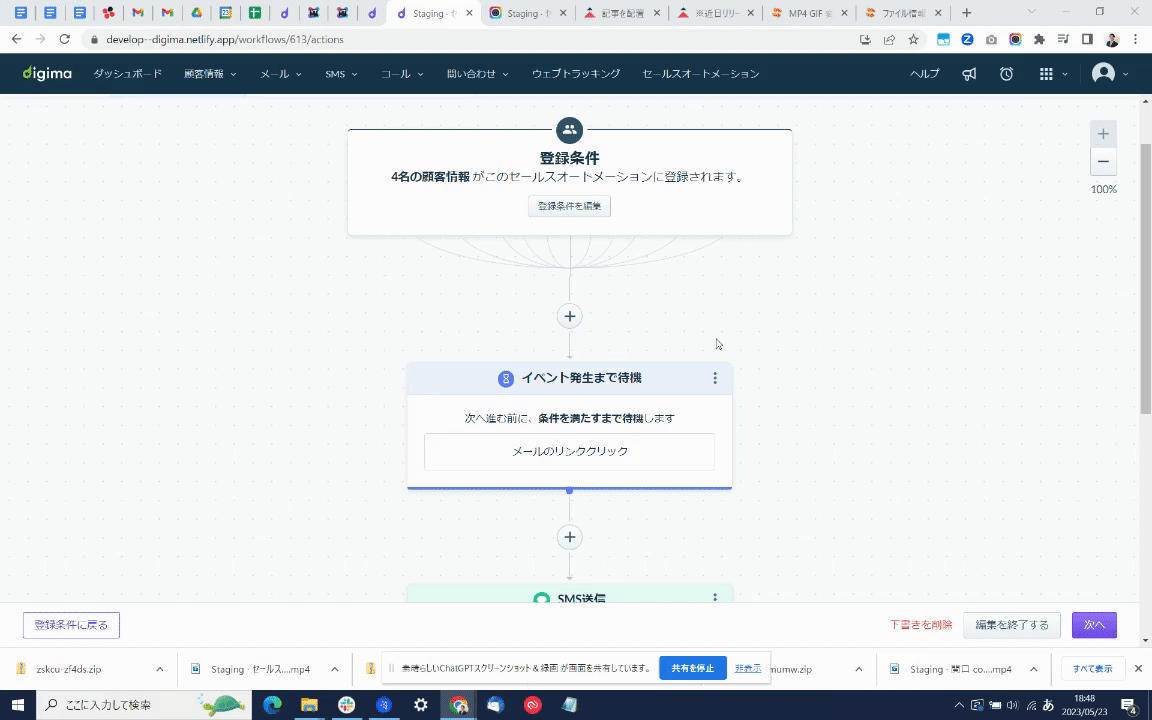The image size is (1152, 720).
Task: Reload the page in the browser
Action: coord(65,40)
